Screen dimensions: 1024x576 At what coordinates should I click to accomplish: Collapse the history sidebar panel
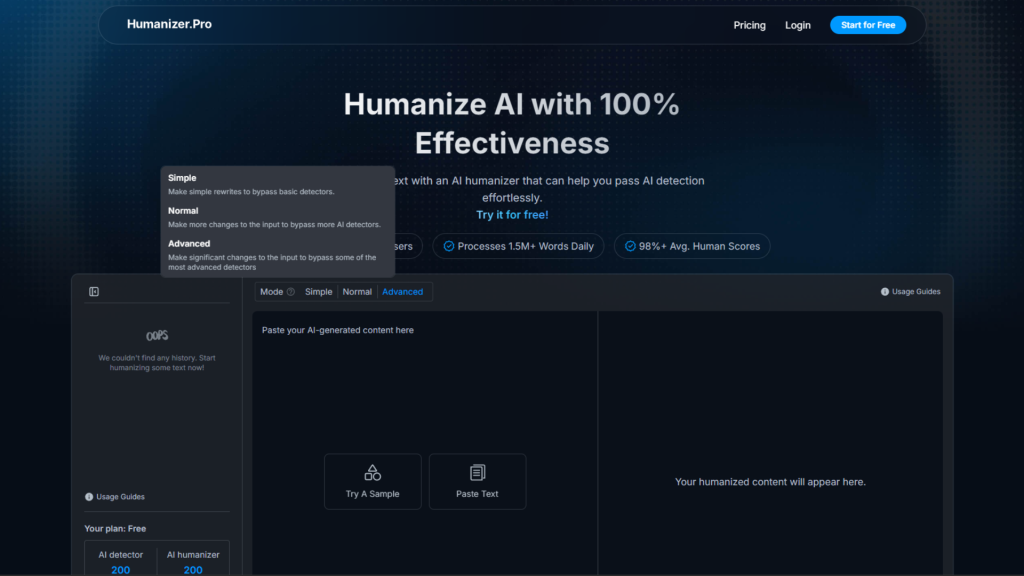[94, 291]
